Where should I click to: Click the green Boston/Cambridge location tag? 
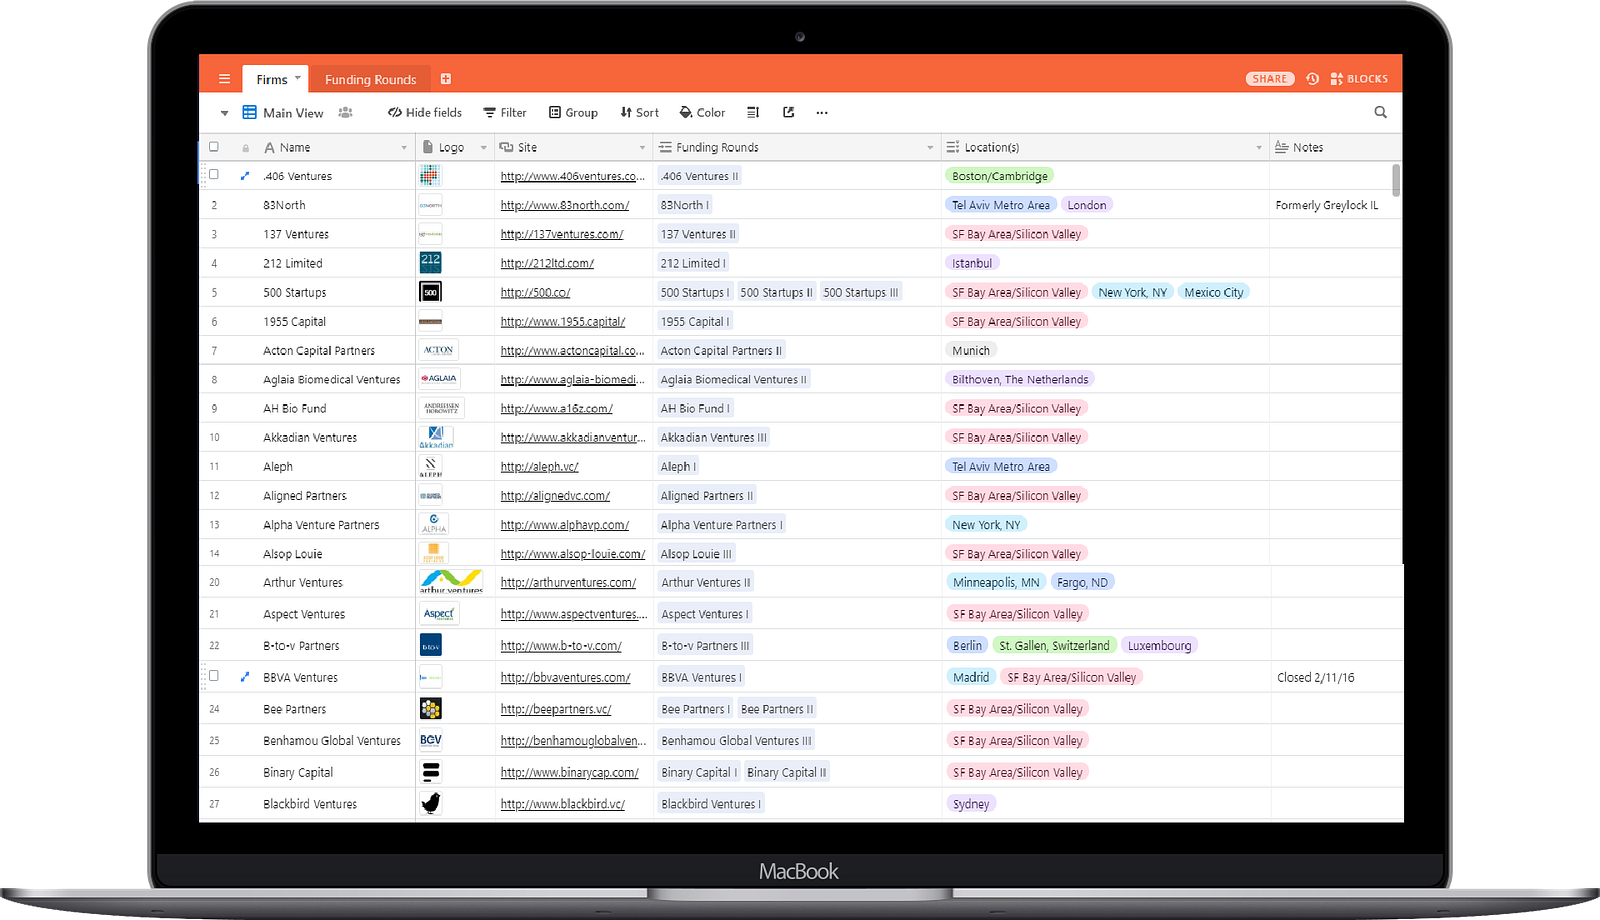pos(1000,176)
